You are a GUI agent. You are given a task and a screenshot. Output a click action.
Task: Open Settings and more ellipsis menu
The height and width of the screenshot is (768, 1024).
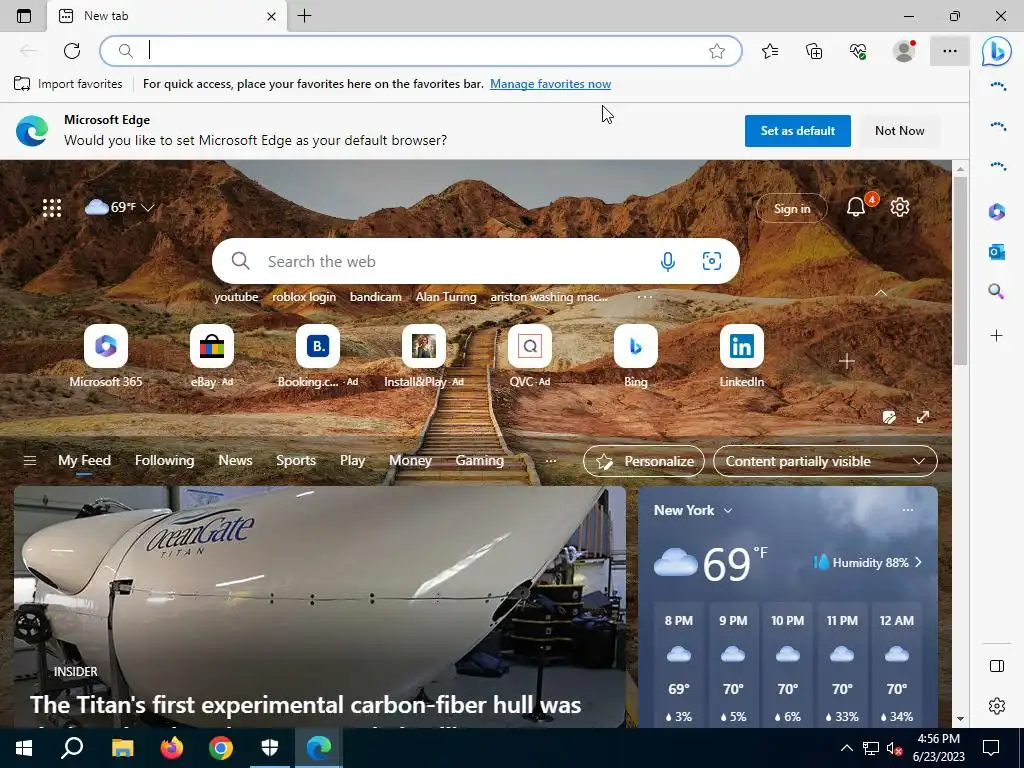coord(950,51)
